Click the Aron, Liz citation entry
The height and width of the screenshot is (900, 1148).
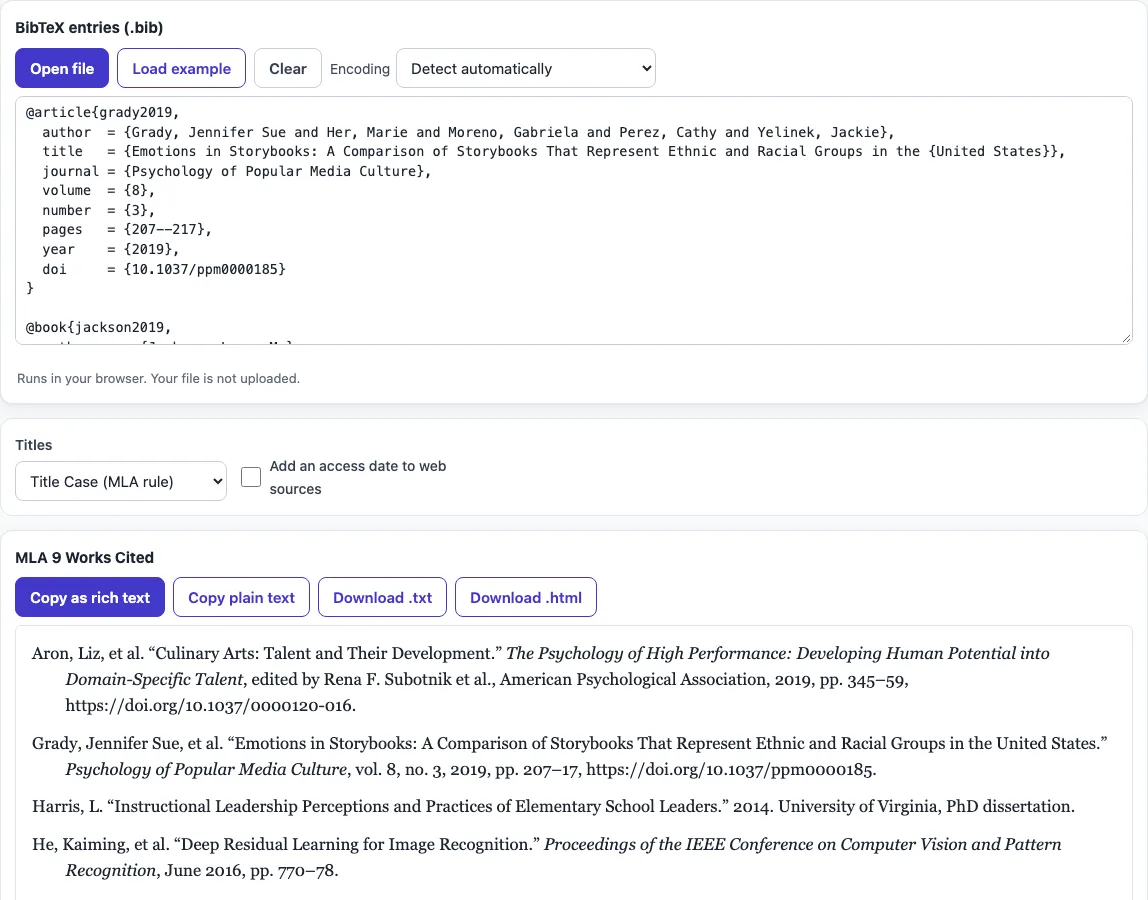pos(542,679)
